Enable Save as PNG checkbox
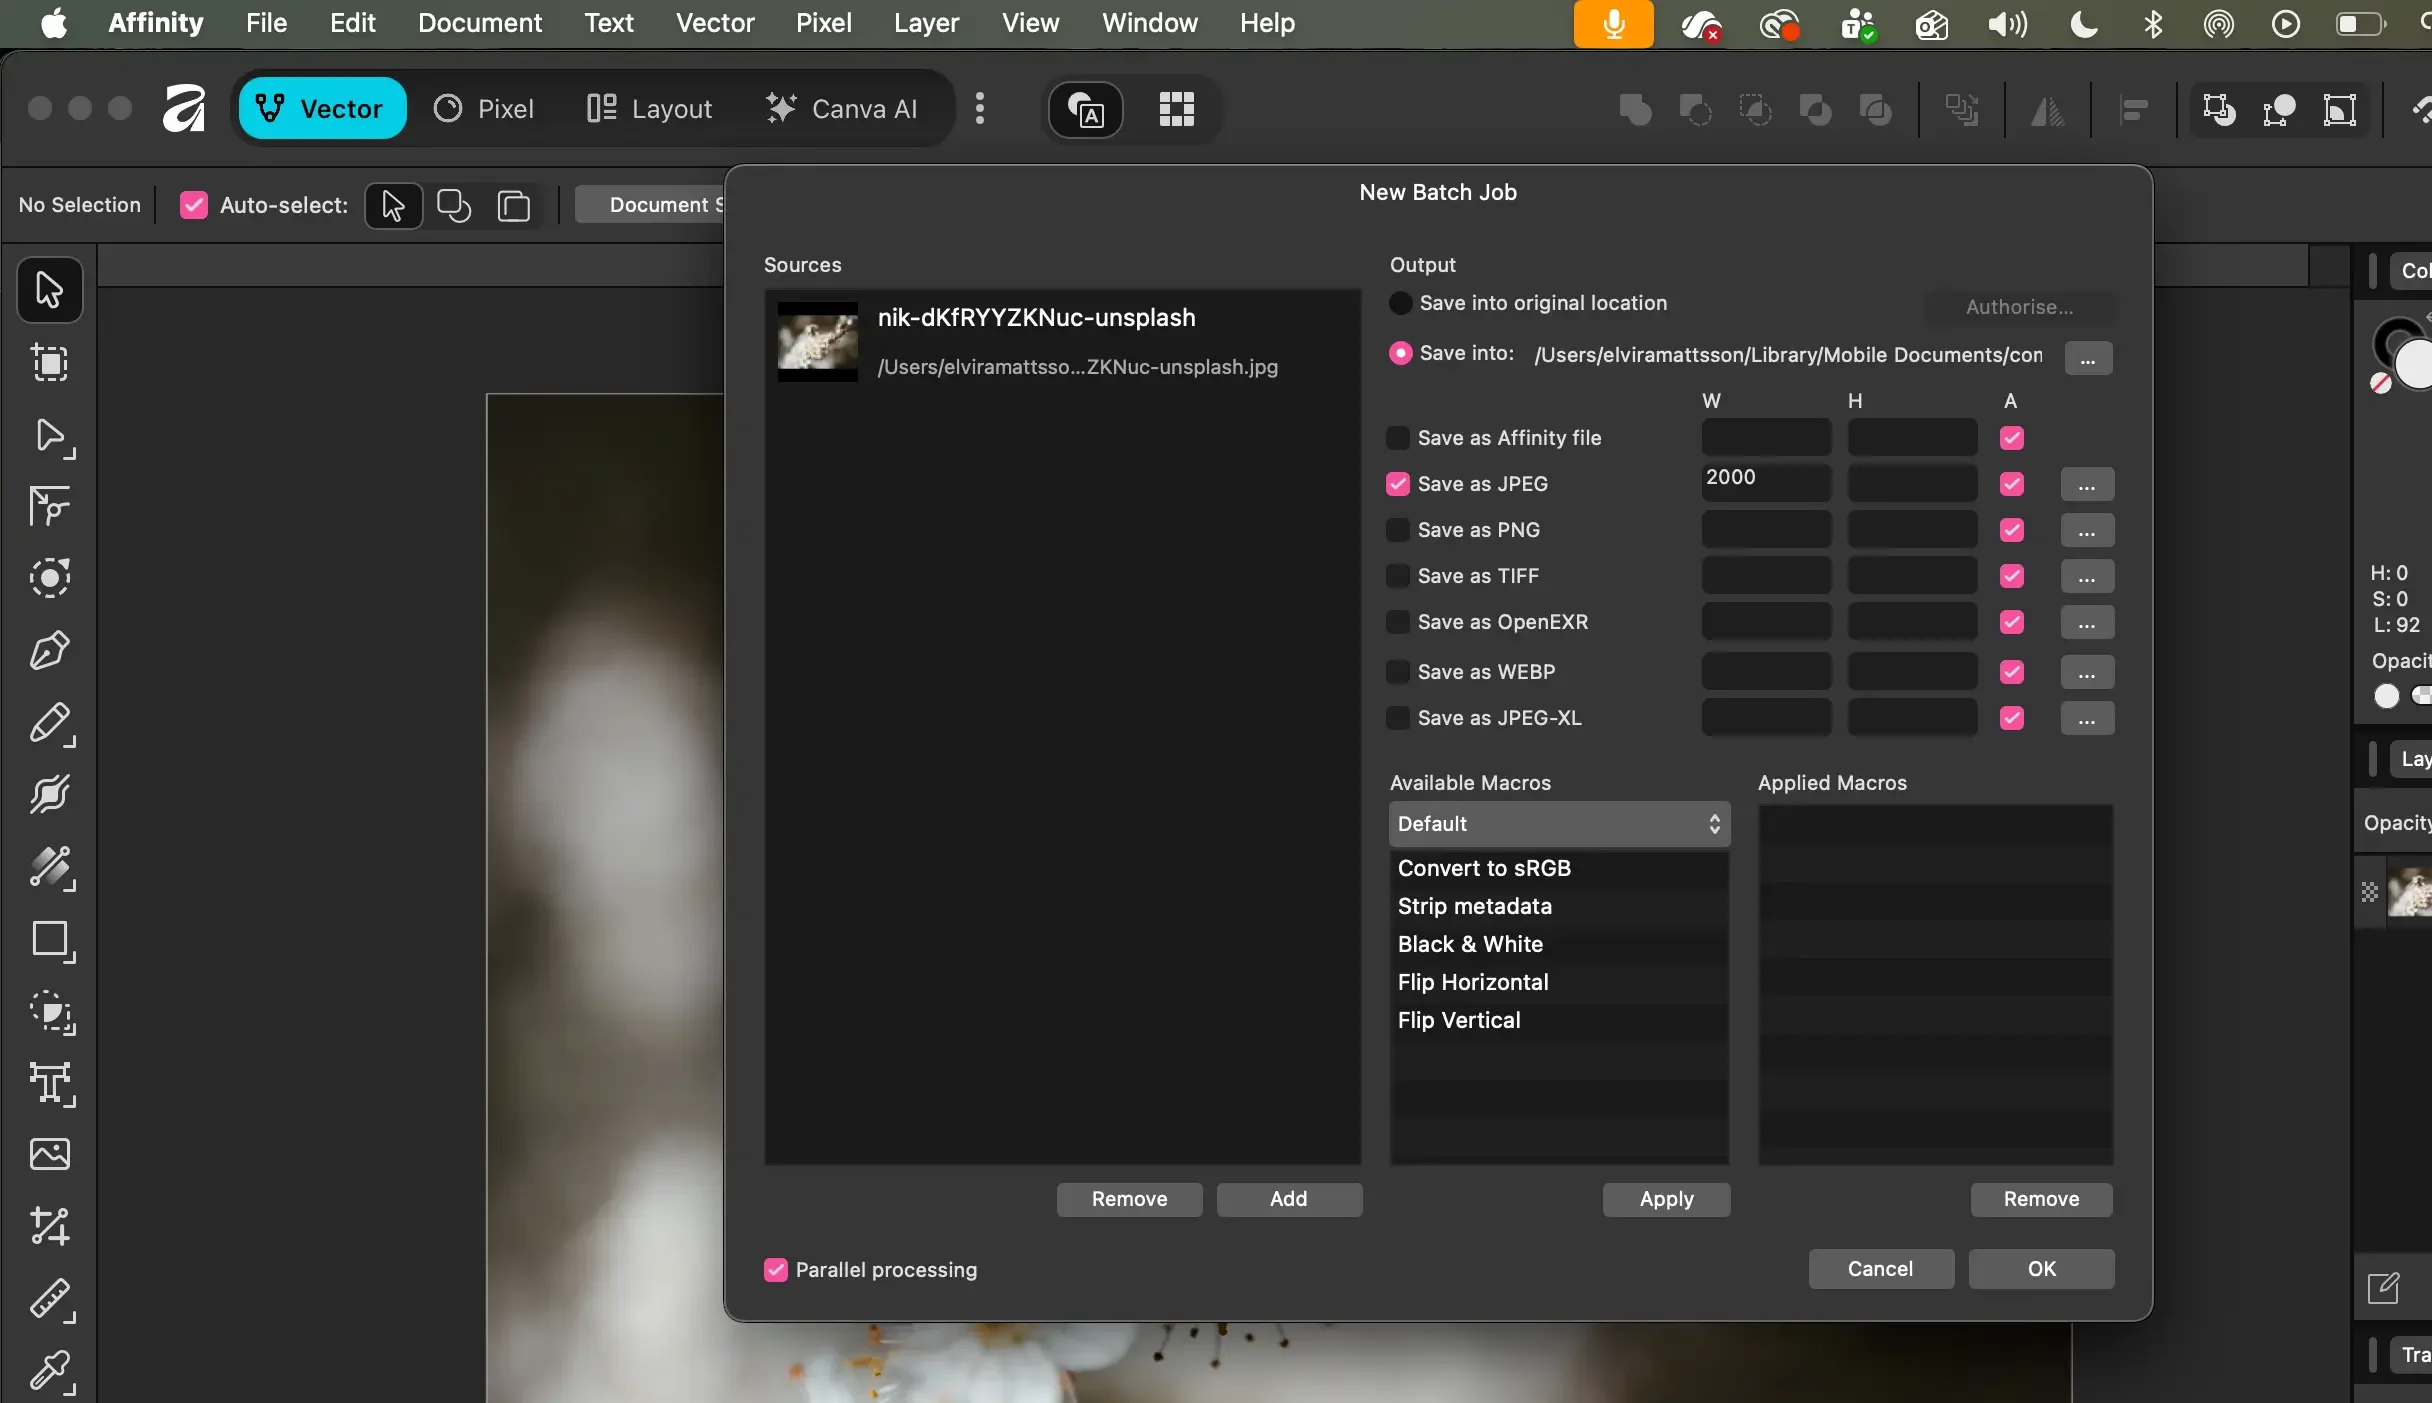 pyautogui.click(x=1398, y=530)
